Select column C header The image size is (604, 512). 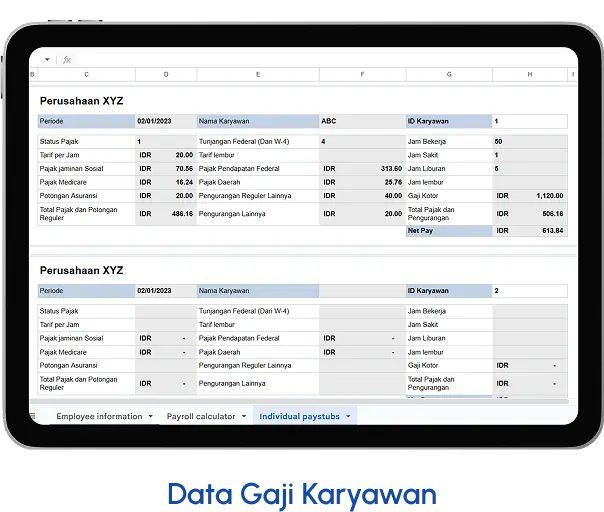click(86, 75)
